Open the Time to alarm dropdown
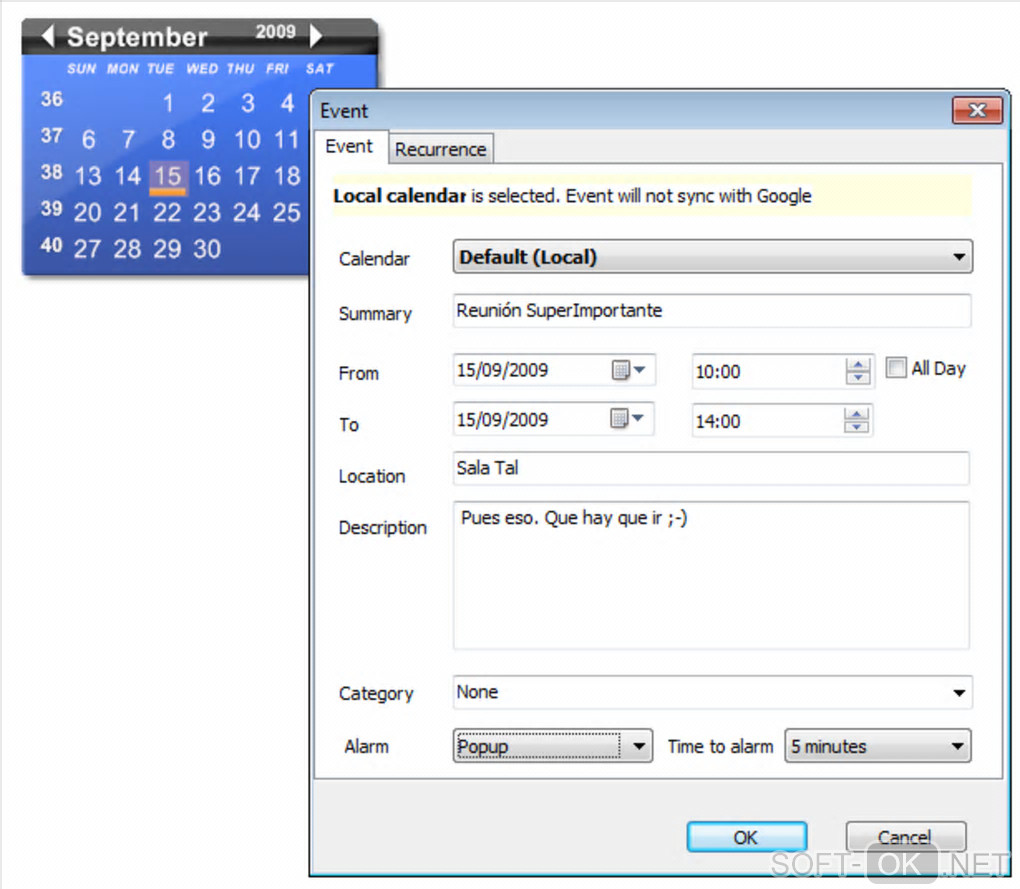The image size is (1020, 889). click(x=958, y=746)
